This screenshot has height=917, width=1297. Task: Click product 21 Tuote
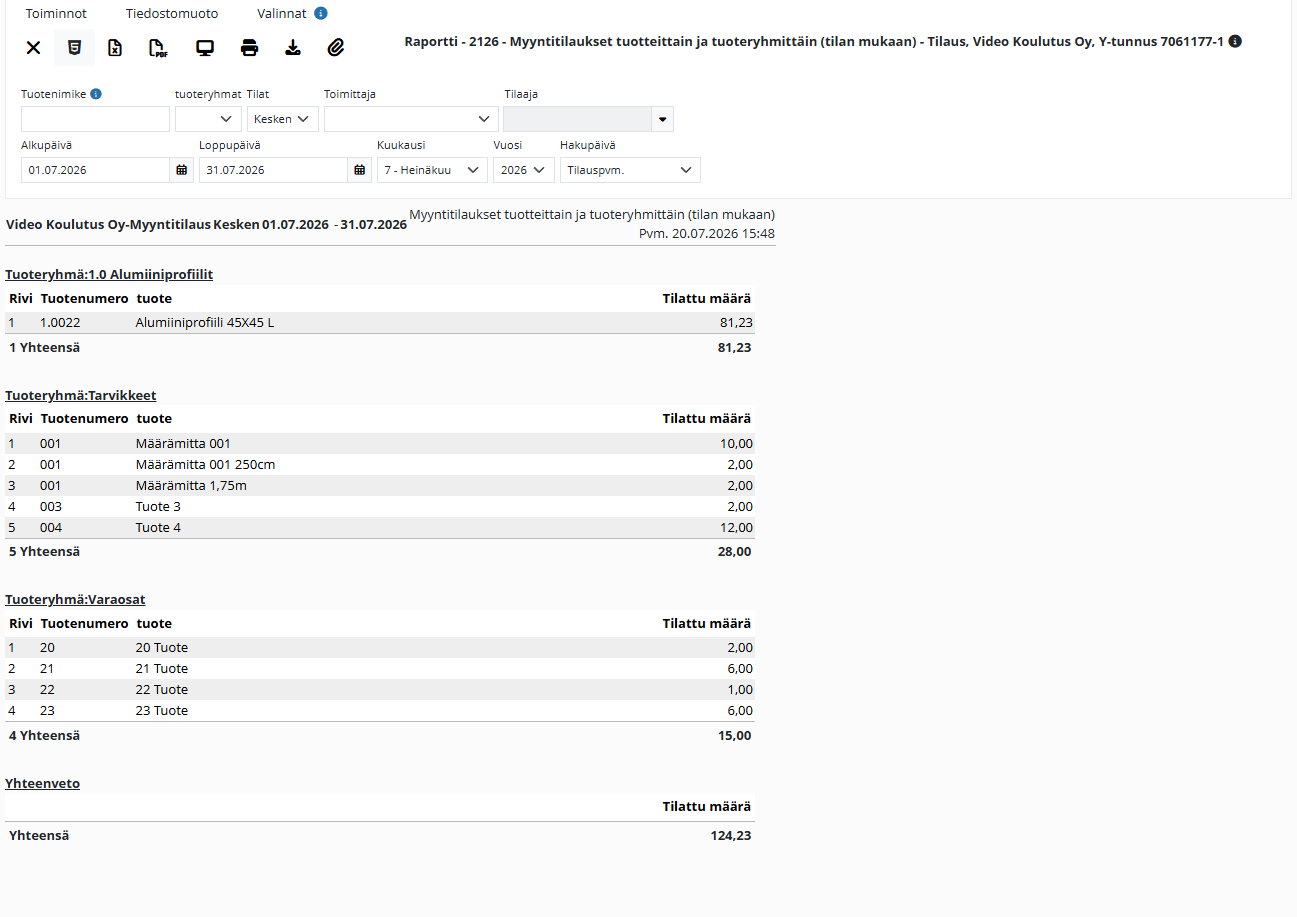[x=162, y=668]
